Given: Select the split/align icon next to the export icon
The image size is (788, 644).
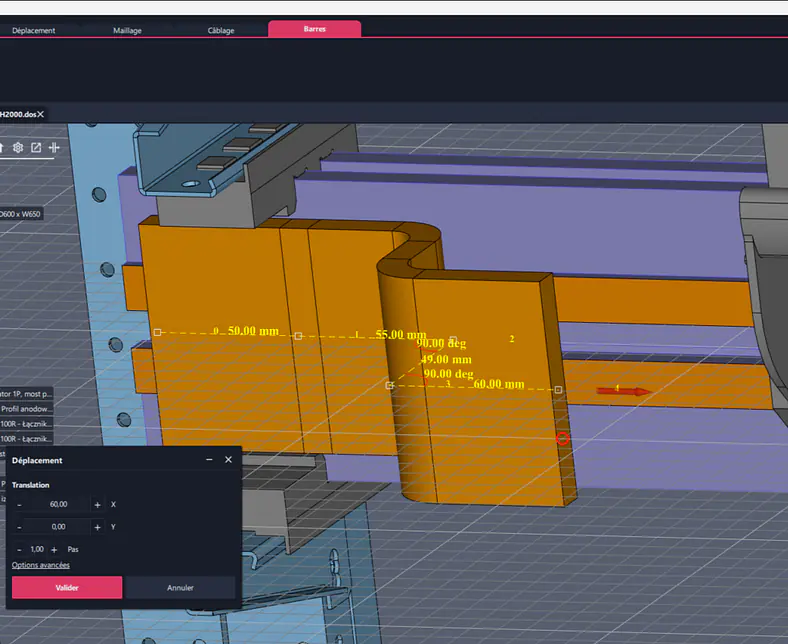Looking at the screenshot, I should pos(54,147).
